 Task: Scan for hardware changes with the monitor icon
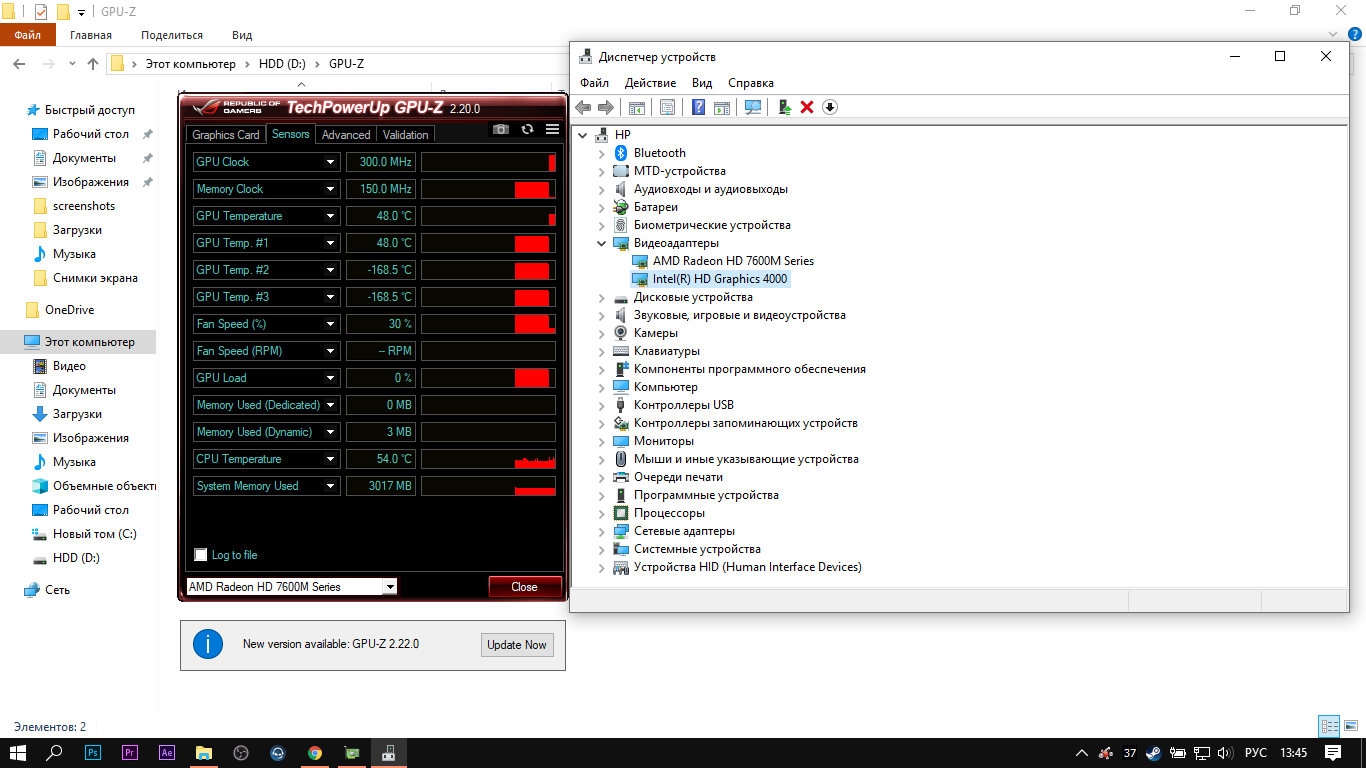tap(753, 107)
